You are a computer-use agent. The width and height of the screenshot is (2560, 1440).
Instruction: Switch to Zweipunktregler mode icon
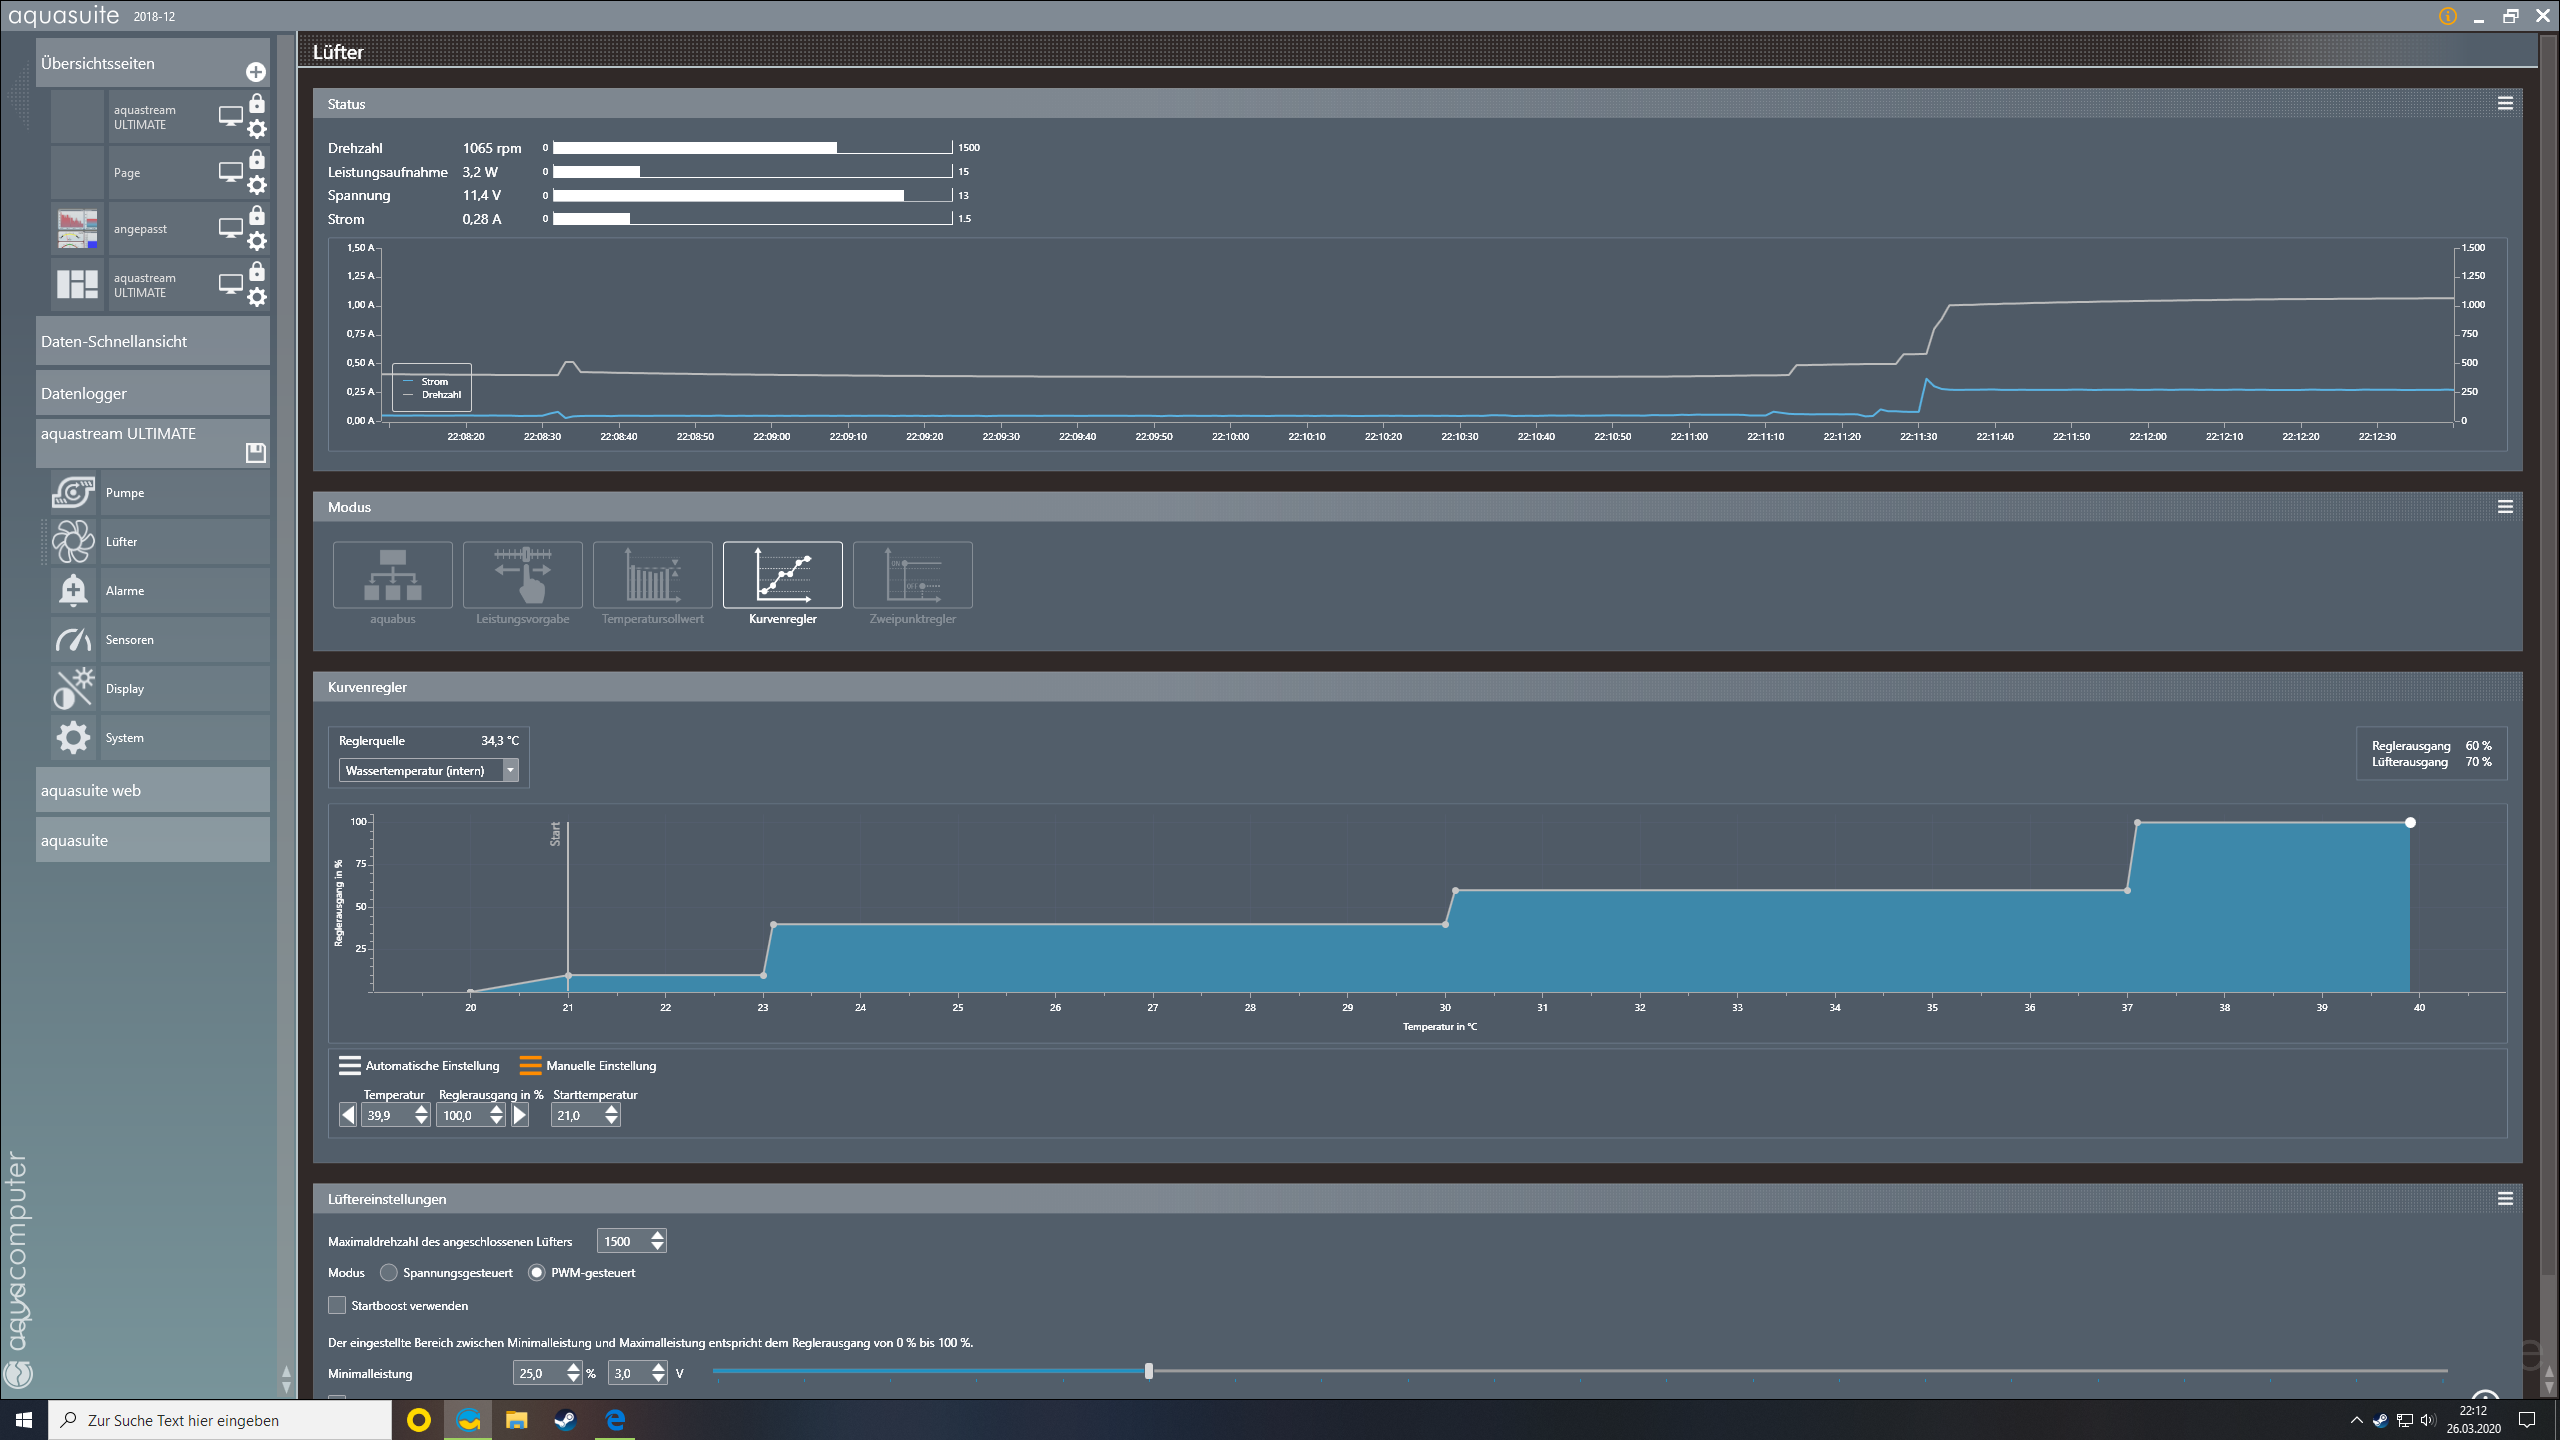coord(912,575)
